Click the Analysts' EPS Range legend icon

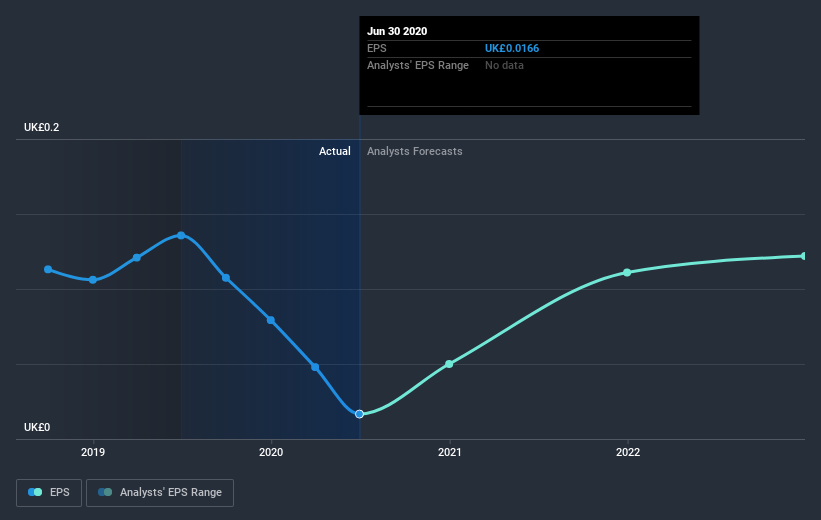[105, 492]
